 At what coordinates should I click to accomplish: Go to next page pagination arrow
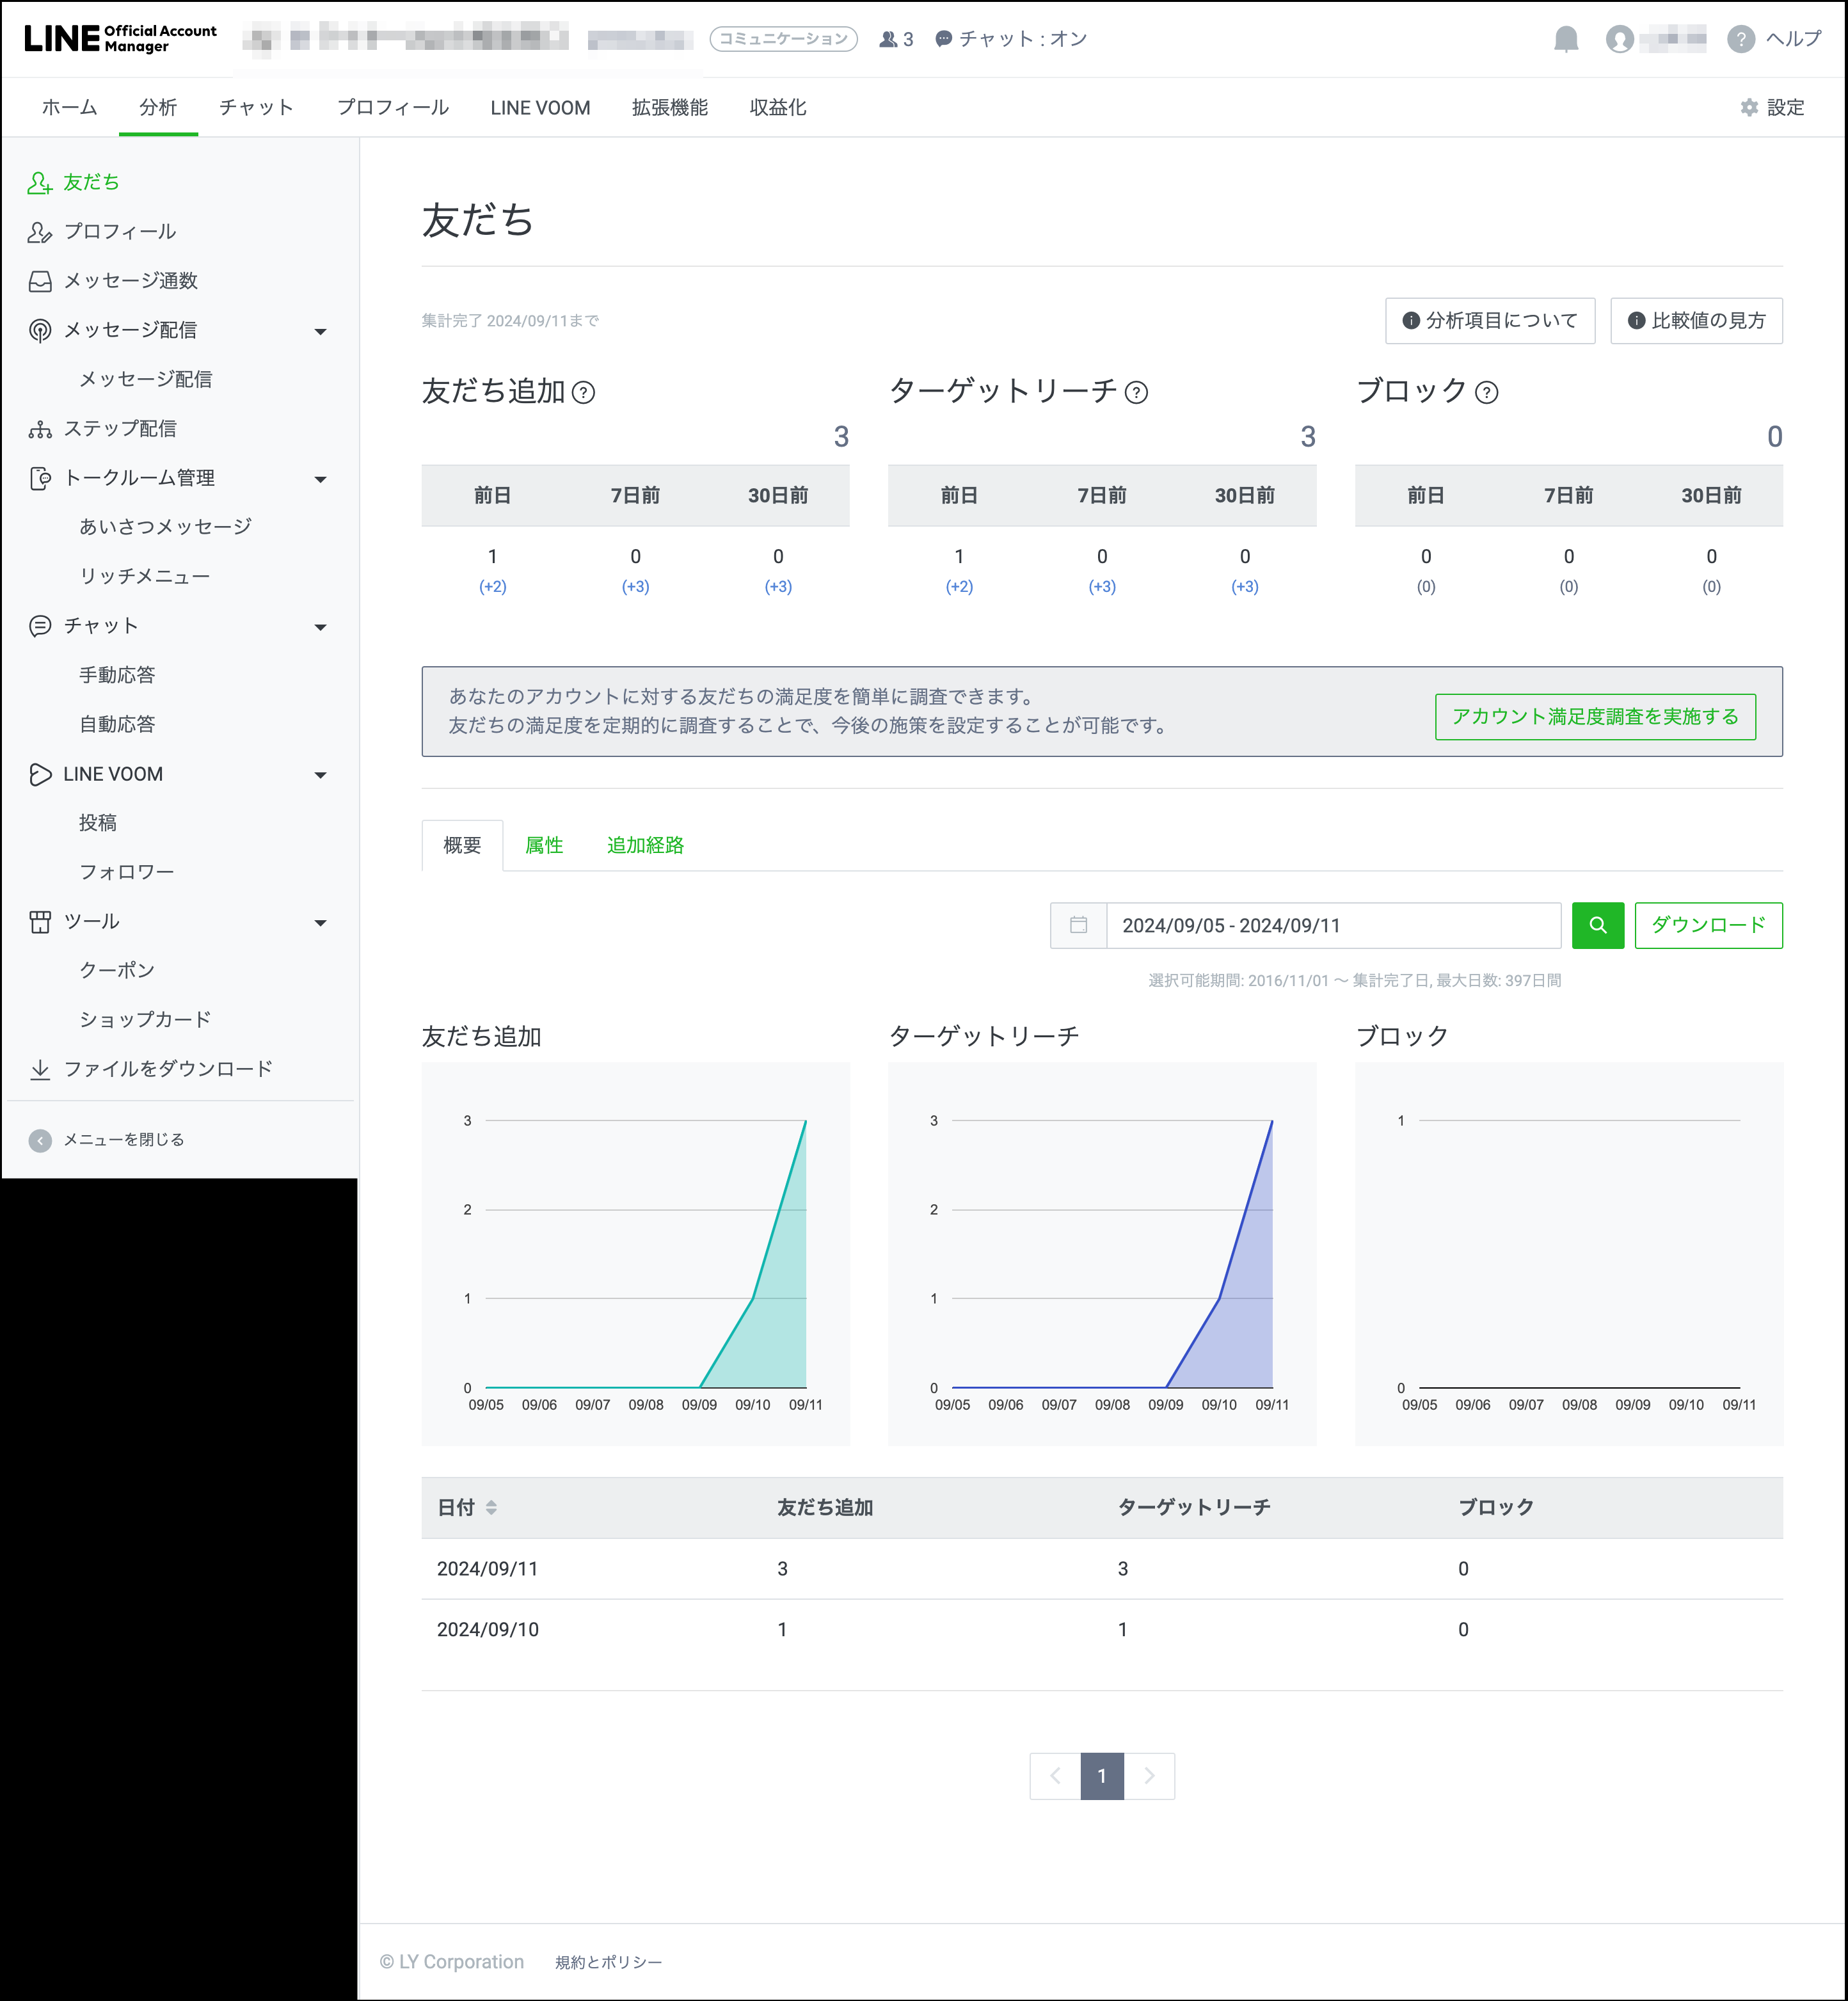click(1149, 1775)
